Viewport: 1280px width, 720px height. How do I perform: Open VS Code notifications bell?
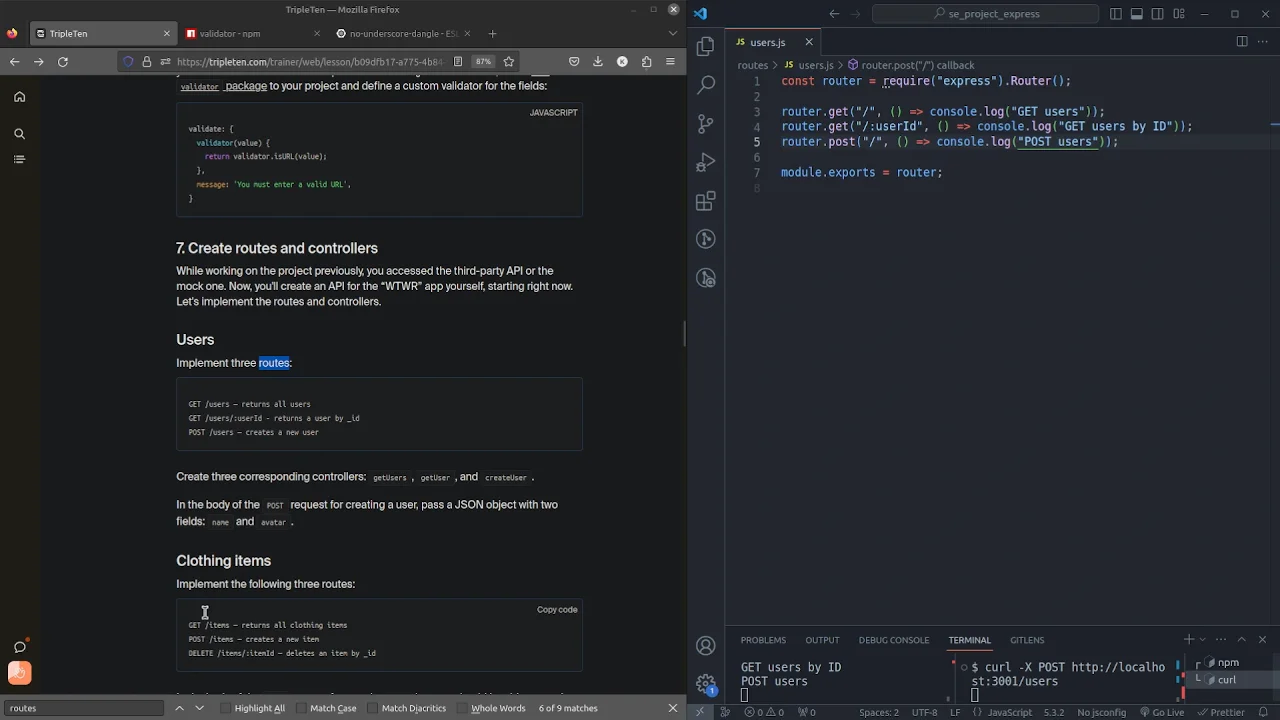(1264, 712)
